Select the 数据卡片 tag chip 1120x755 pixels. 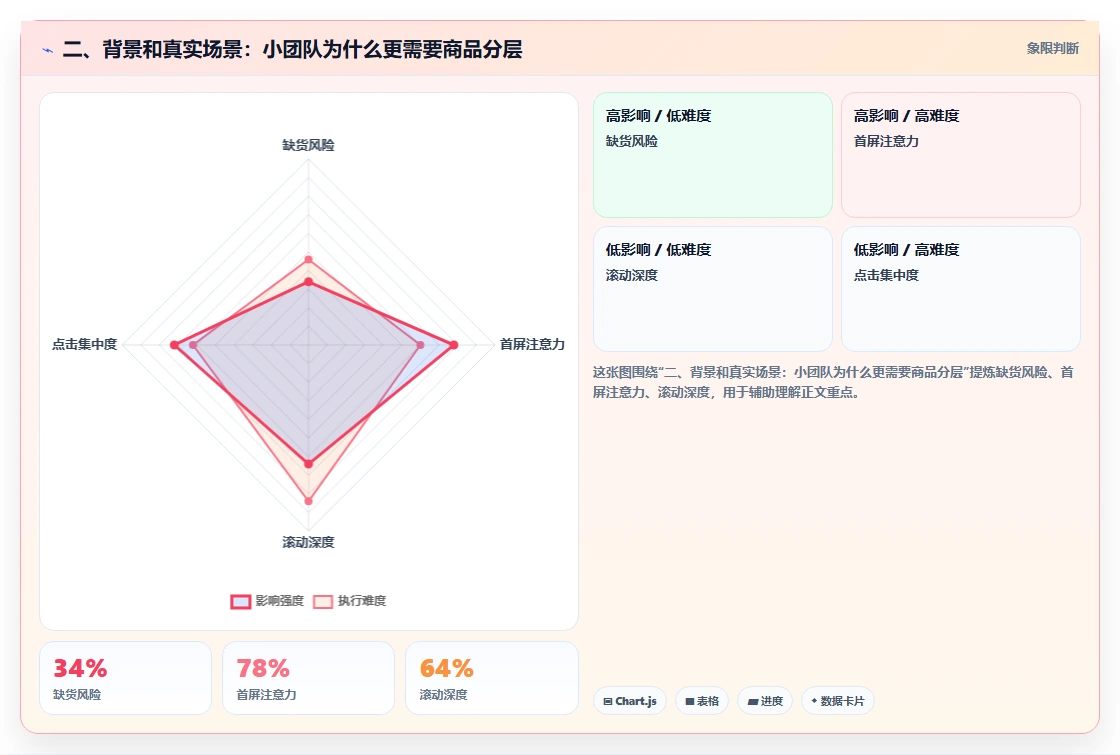[838, 701]
